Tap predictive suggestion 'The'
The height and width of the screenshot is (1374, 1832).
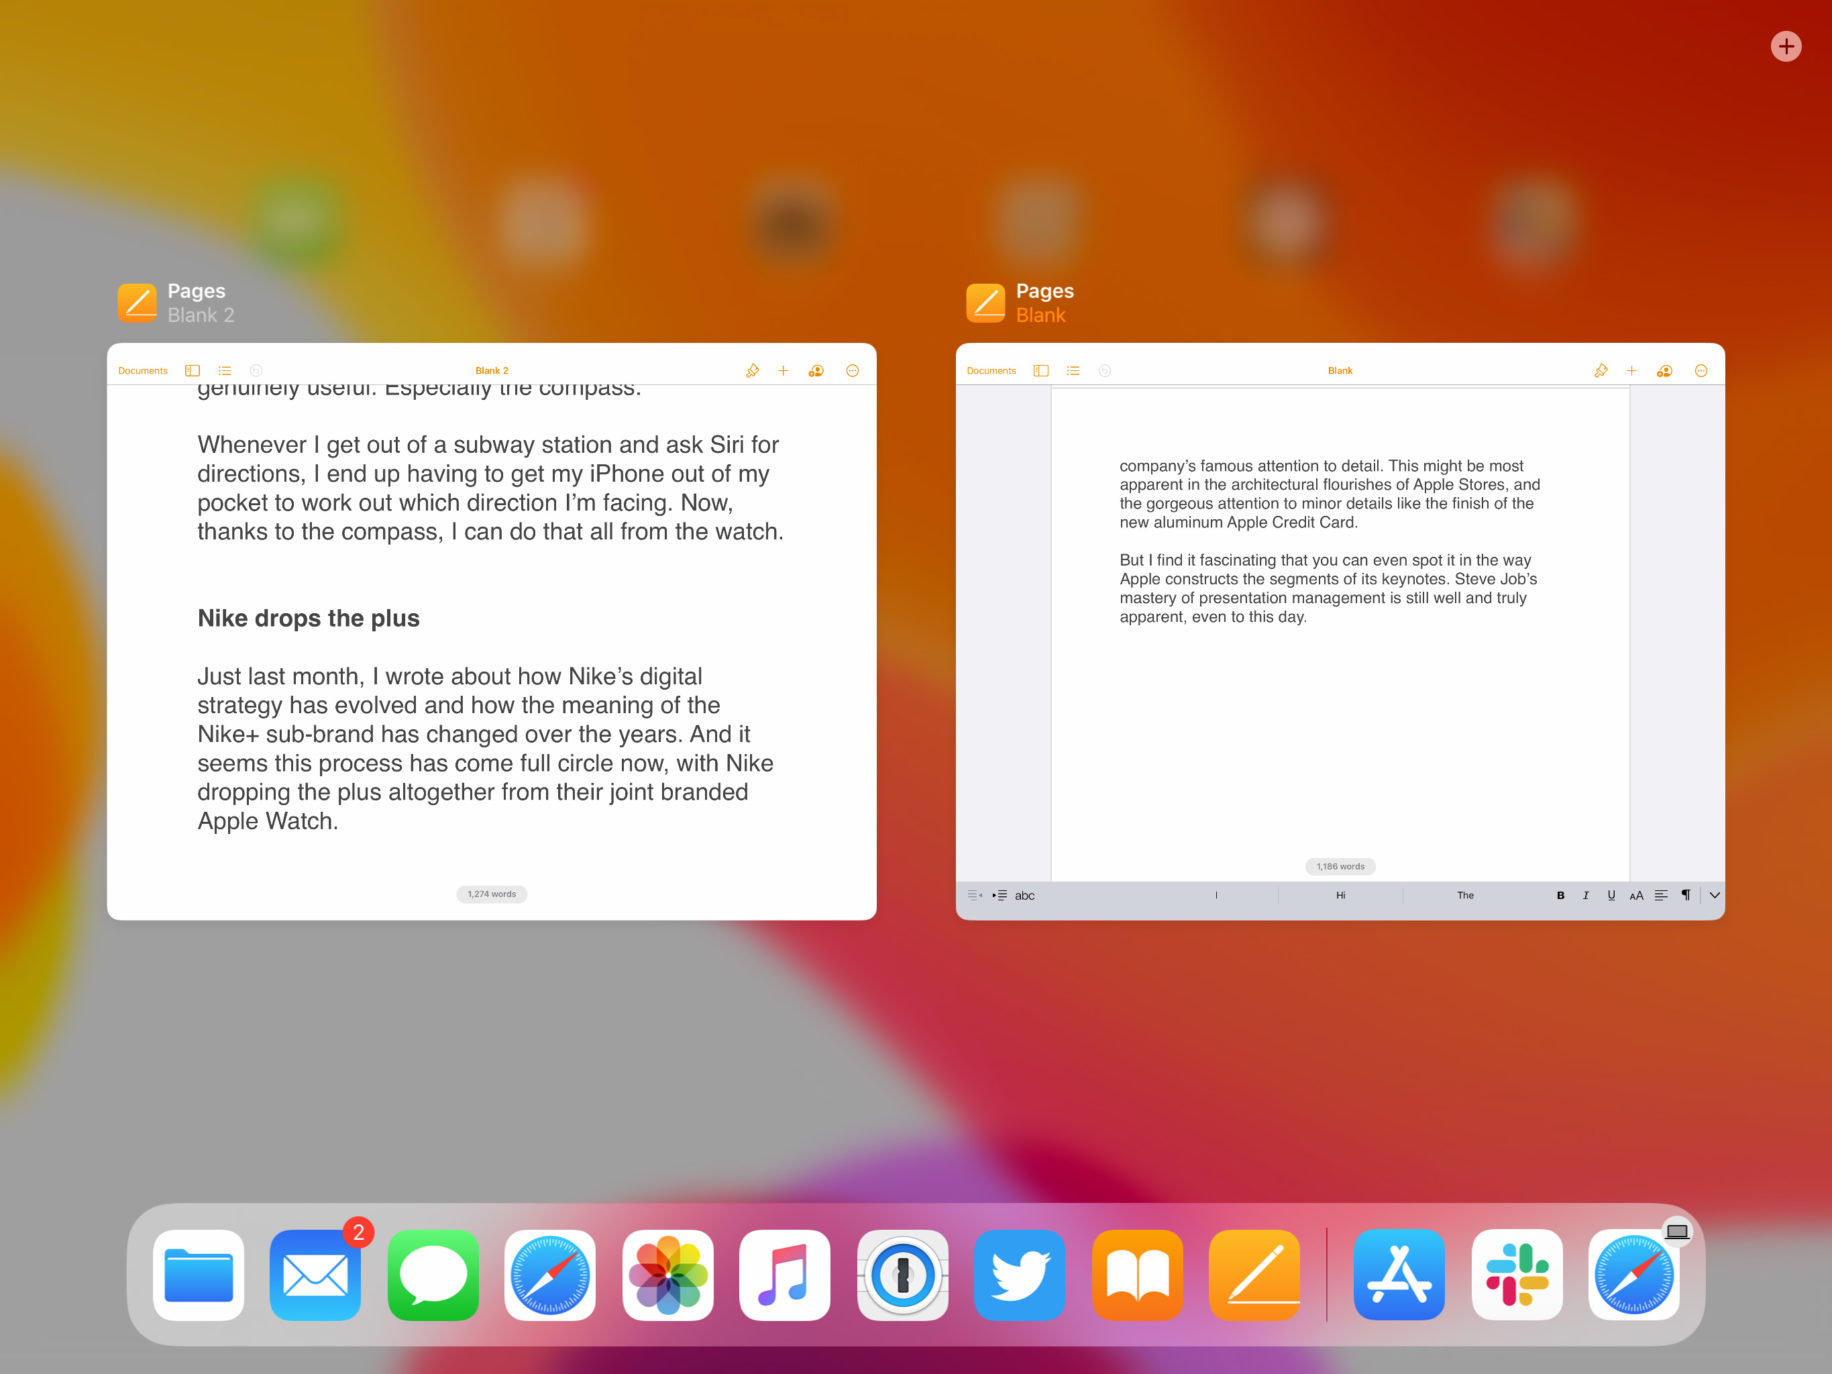(1465, 895)
